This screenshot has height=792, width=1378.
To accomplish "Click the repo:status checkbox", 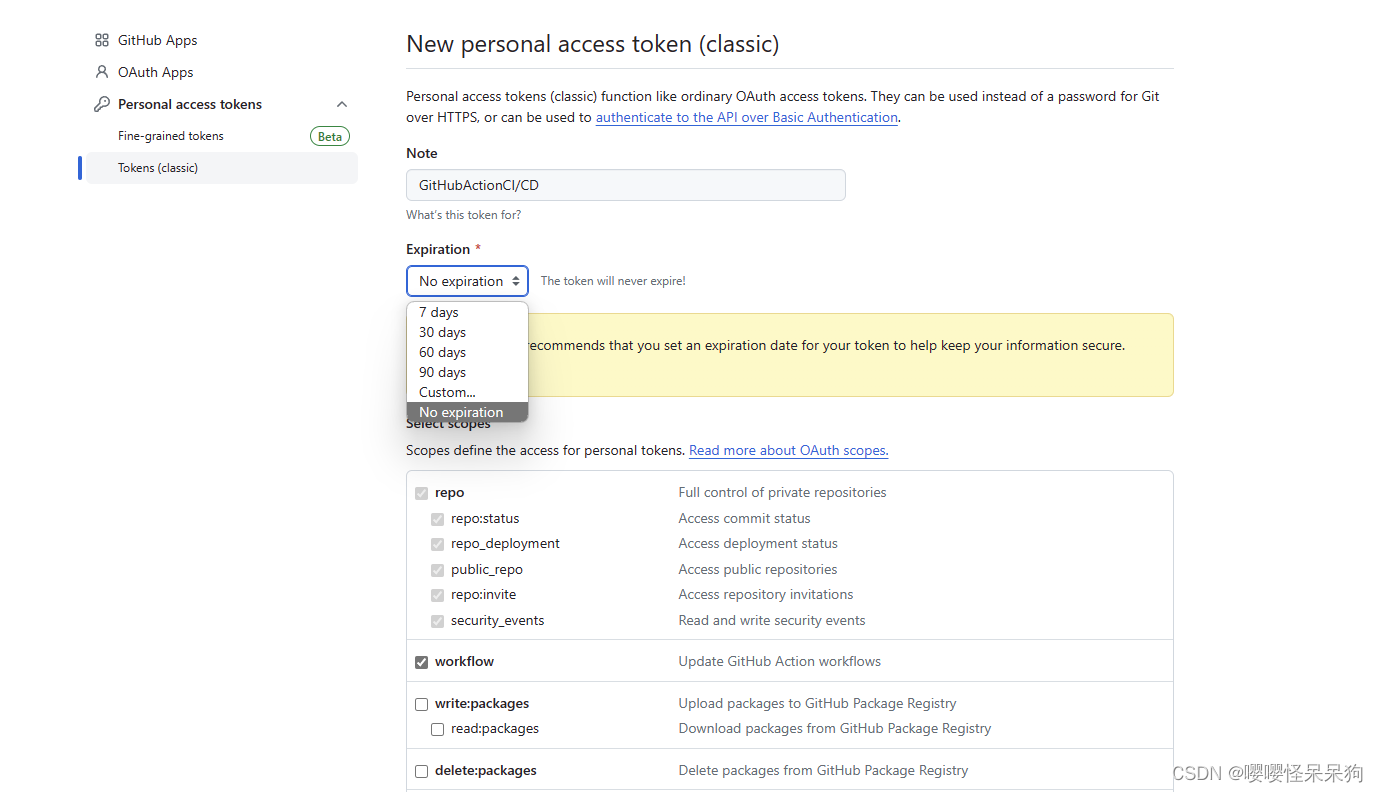I will pos(437,519).
